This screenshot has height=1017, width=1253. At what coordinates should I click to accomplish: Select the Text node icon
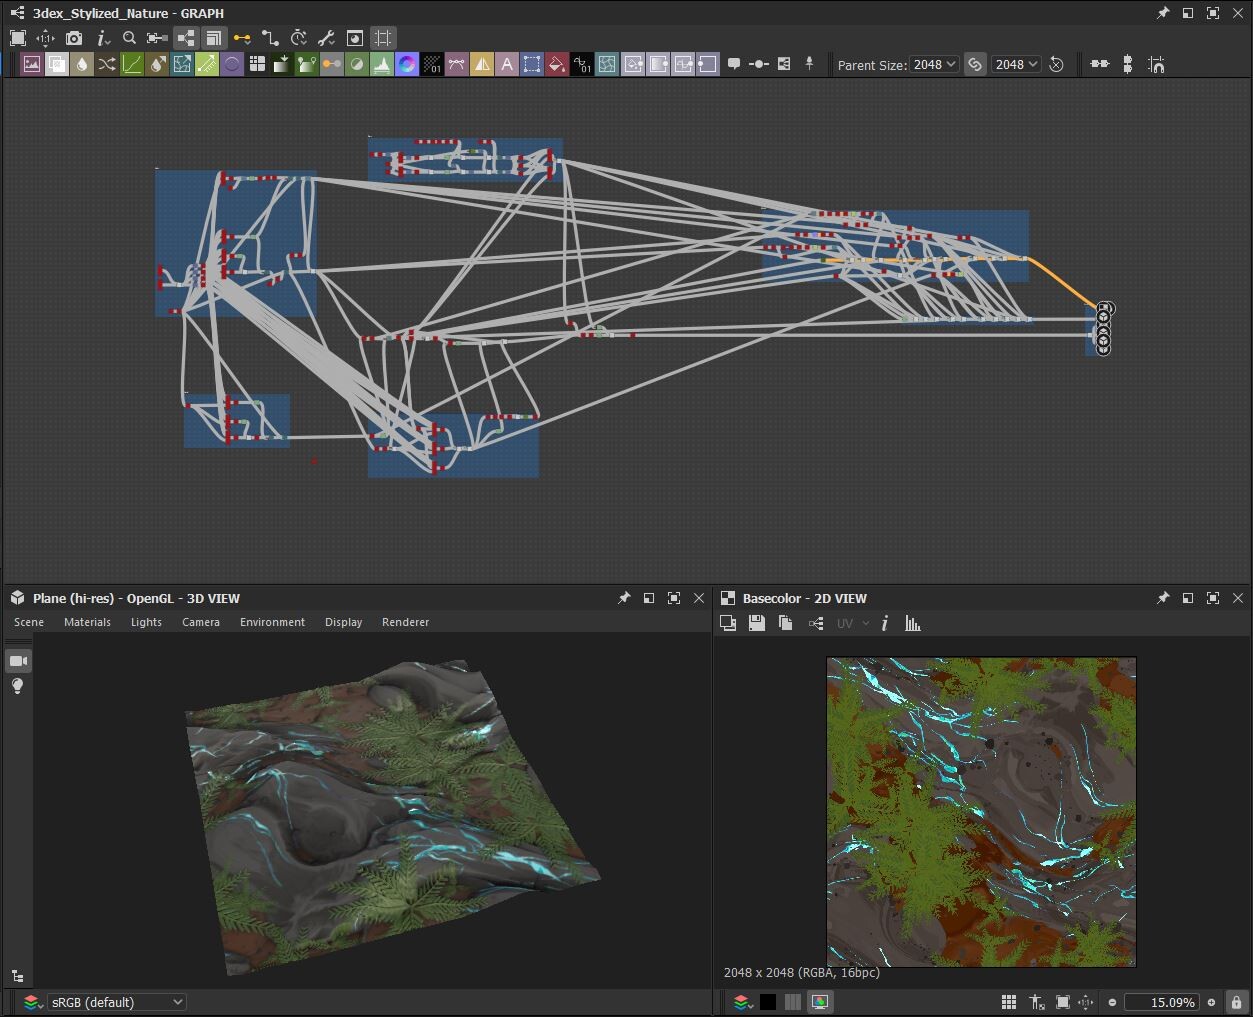(507, 65)
